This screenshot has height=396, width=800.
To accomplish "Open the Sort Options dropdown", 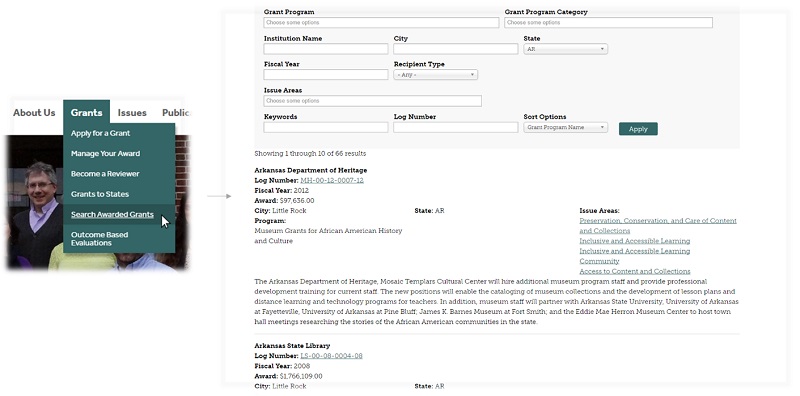I will coord(565,127).
